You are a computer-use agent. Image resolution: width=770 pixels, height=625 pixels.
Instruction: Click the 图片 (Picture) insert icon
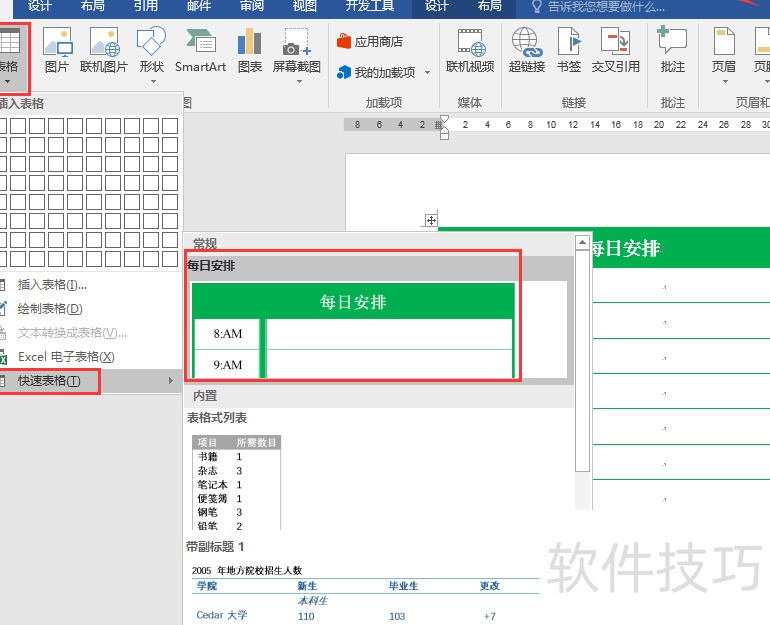[57, 50]
